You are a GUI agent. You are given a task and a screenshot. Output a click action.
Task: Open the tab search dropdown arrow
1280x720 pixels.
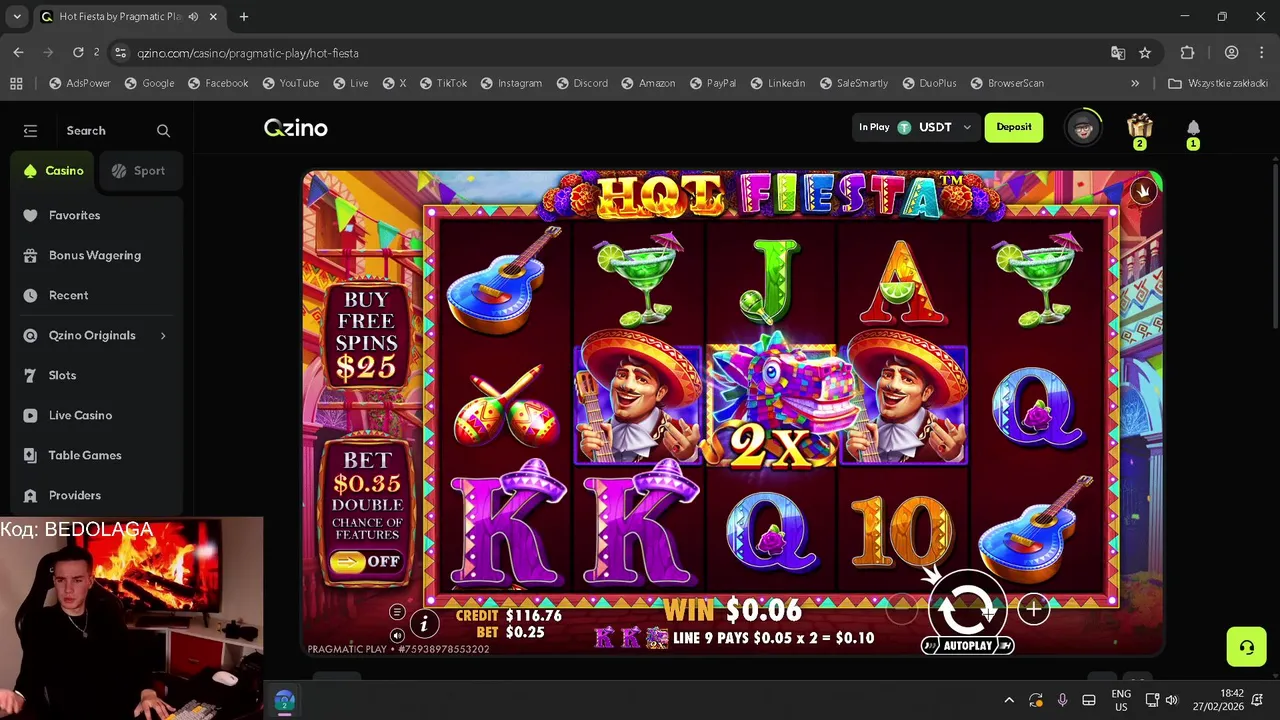pyautogui.click(x=17, y=17)
